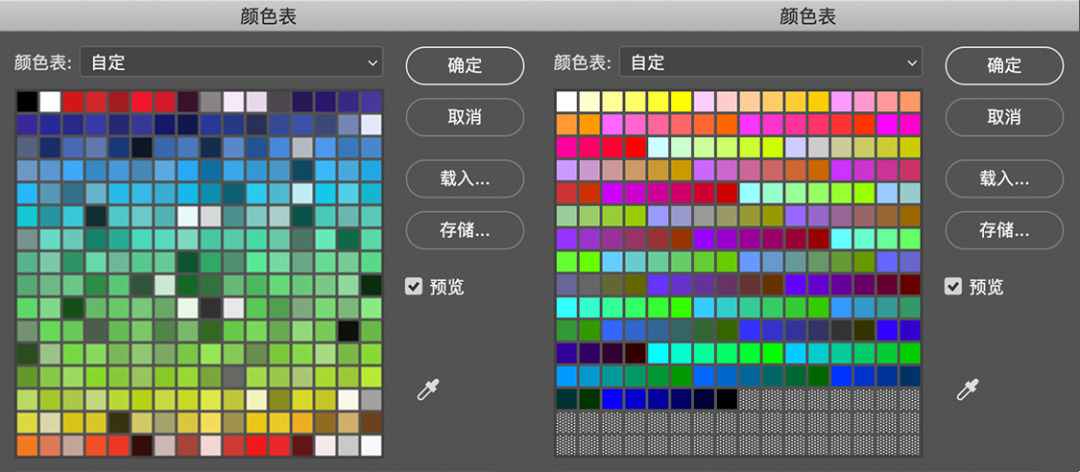Click 确定 button in right dialog
Screen dimensions: 1080x472
coord(1004,65)
